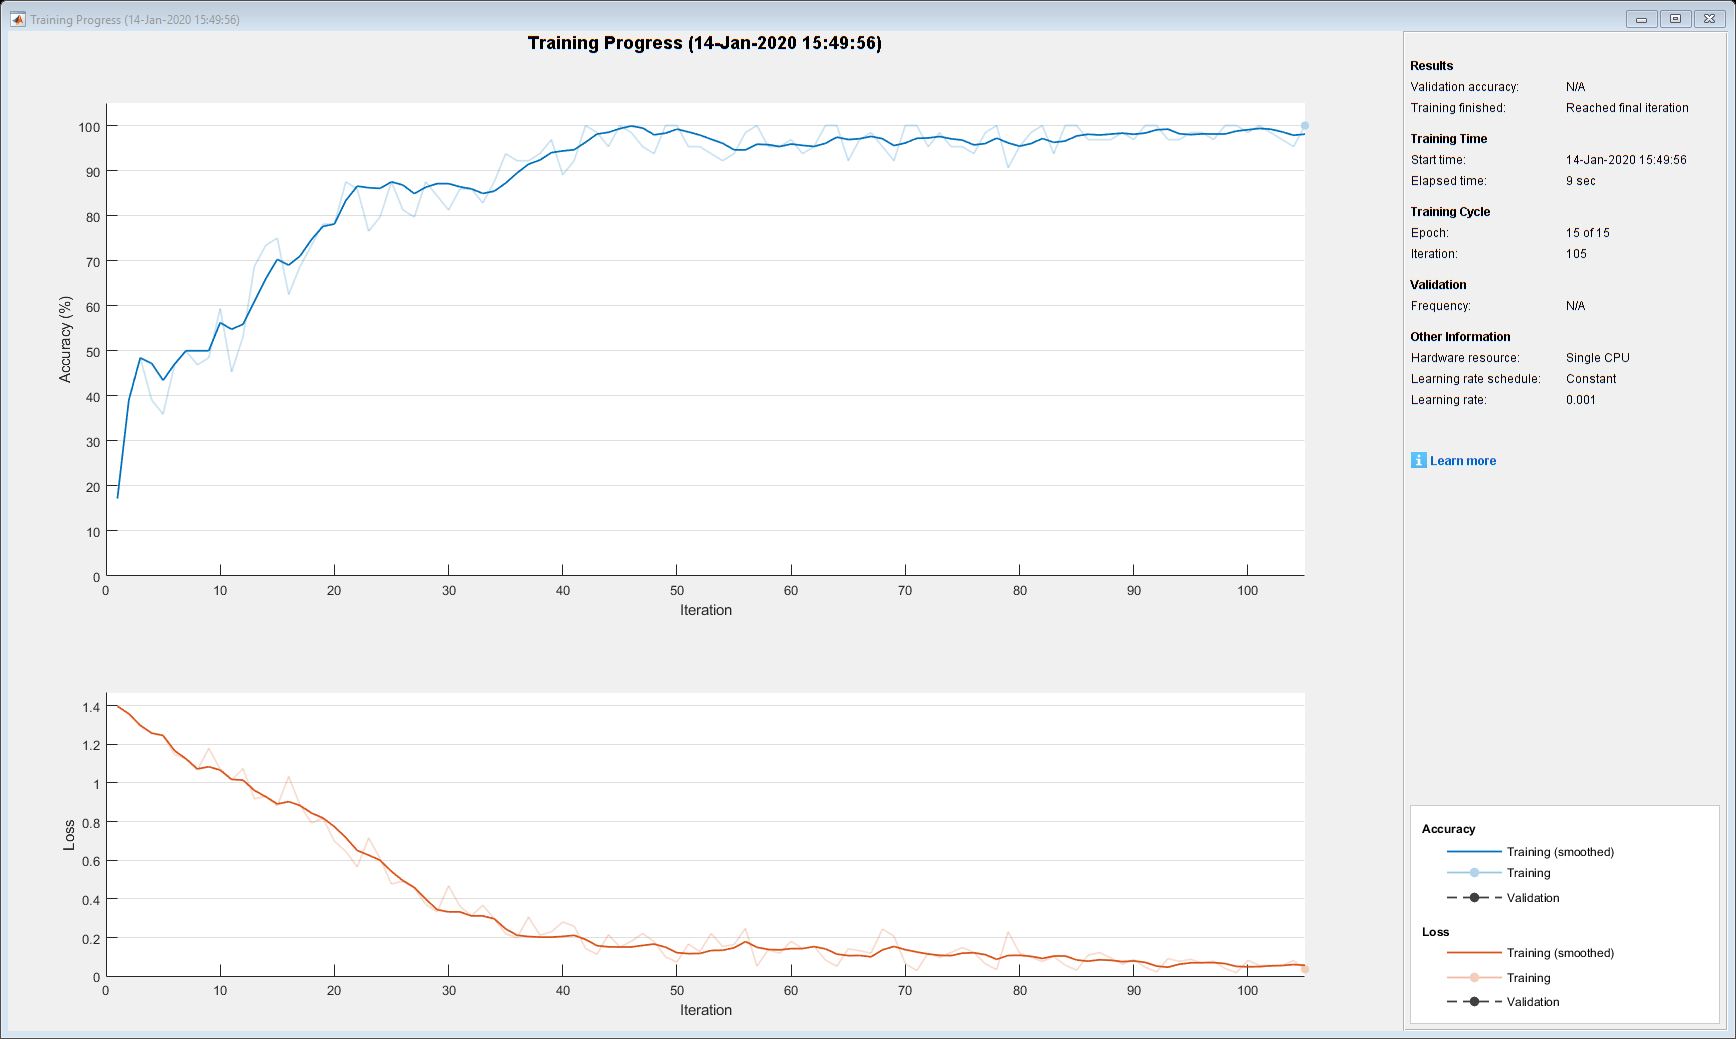Click the 'Loss' y-axis label
The width and height of the screenshot is (1736, 1039).
(x=69, y=836)
